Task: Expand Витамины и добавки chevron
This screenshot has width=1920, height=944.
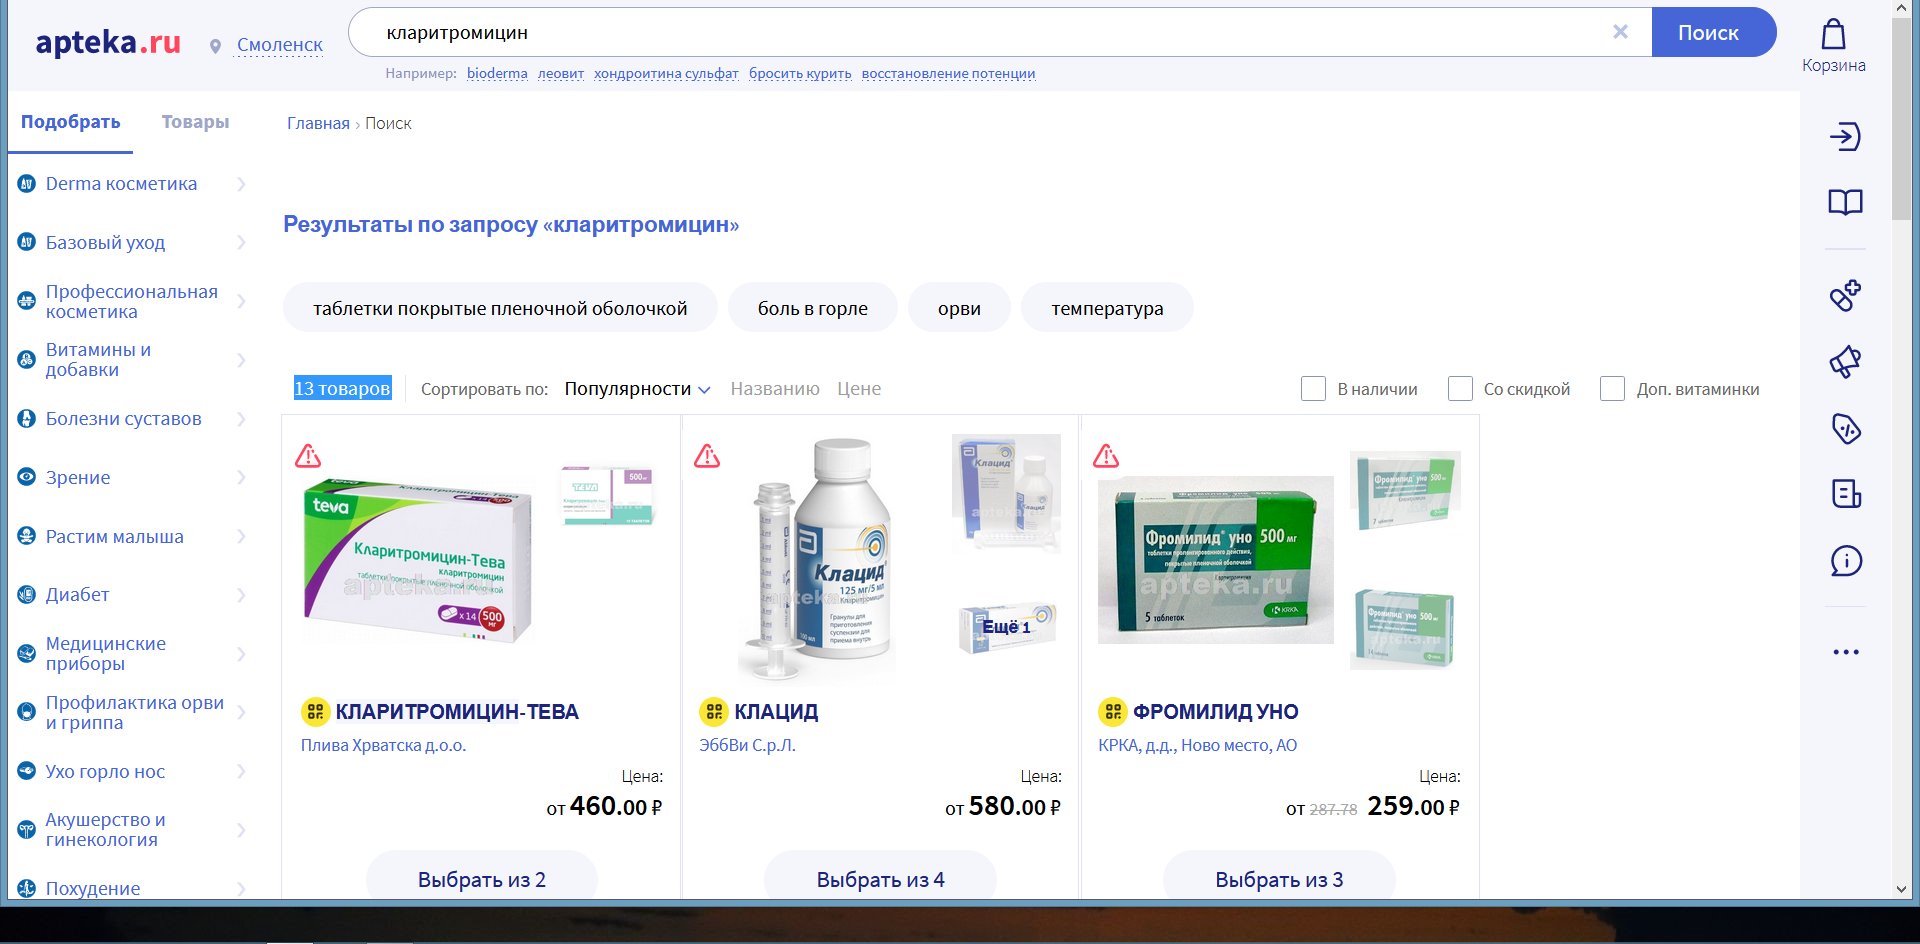Action: click(241, 360)
